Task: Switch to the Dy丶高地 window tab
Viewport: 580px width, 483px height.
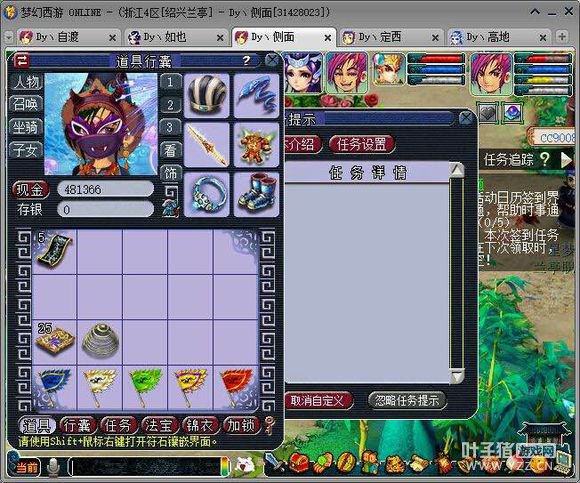Action: coord(498,37)
